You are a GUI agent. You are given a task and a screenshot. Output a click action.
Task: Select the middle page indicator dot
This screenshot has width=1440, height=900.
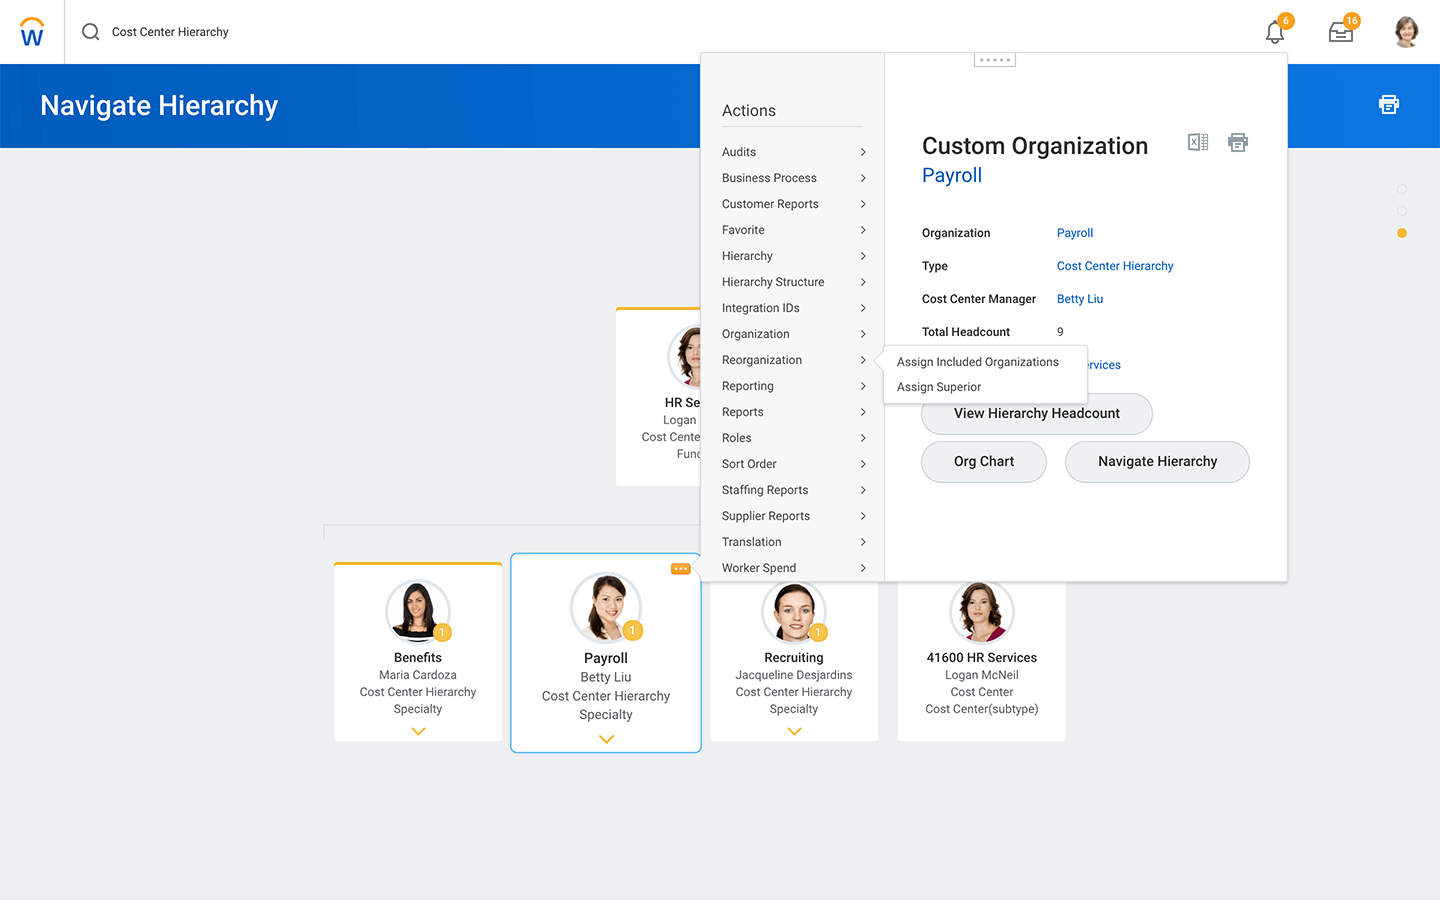tap(1402, 211)
